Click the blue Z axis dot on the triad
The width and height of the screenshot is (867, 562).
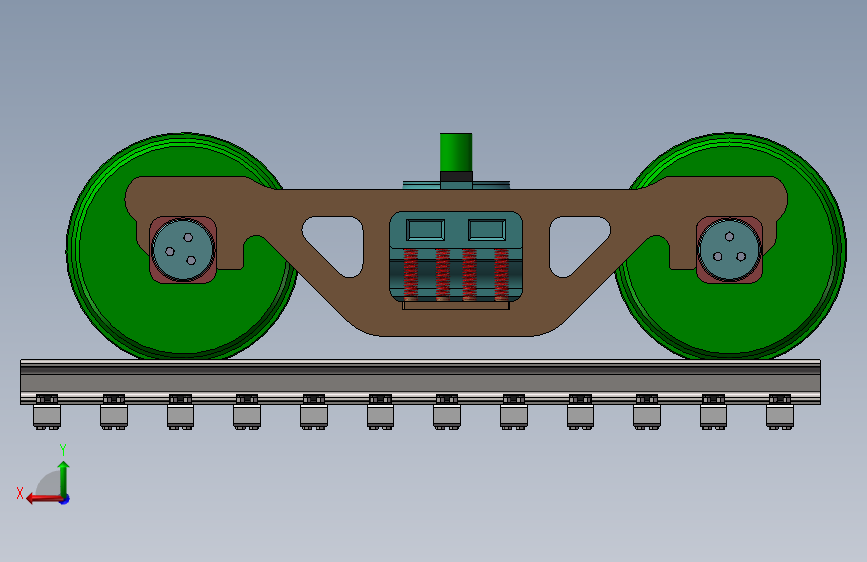point(65,499)
